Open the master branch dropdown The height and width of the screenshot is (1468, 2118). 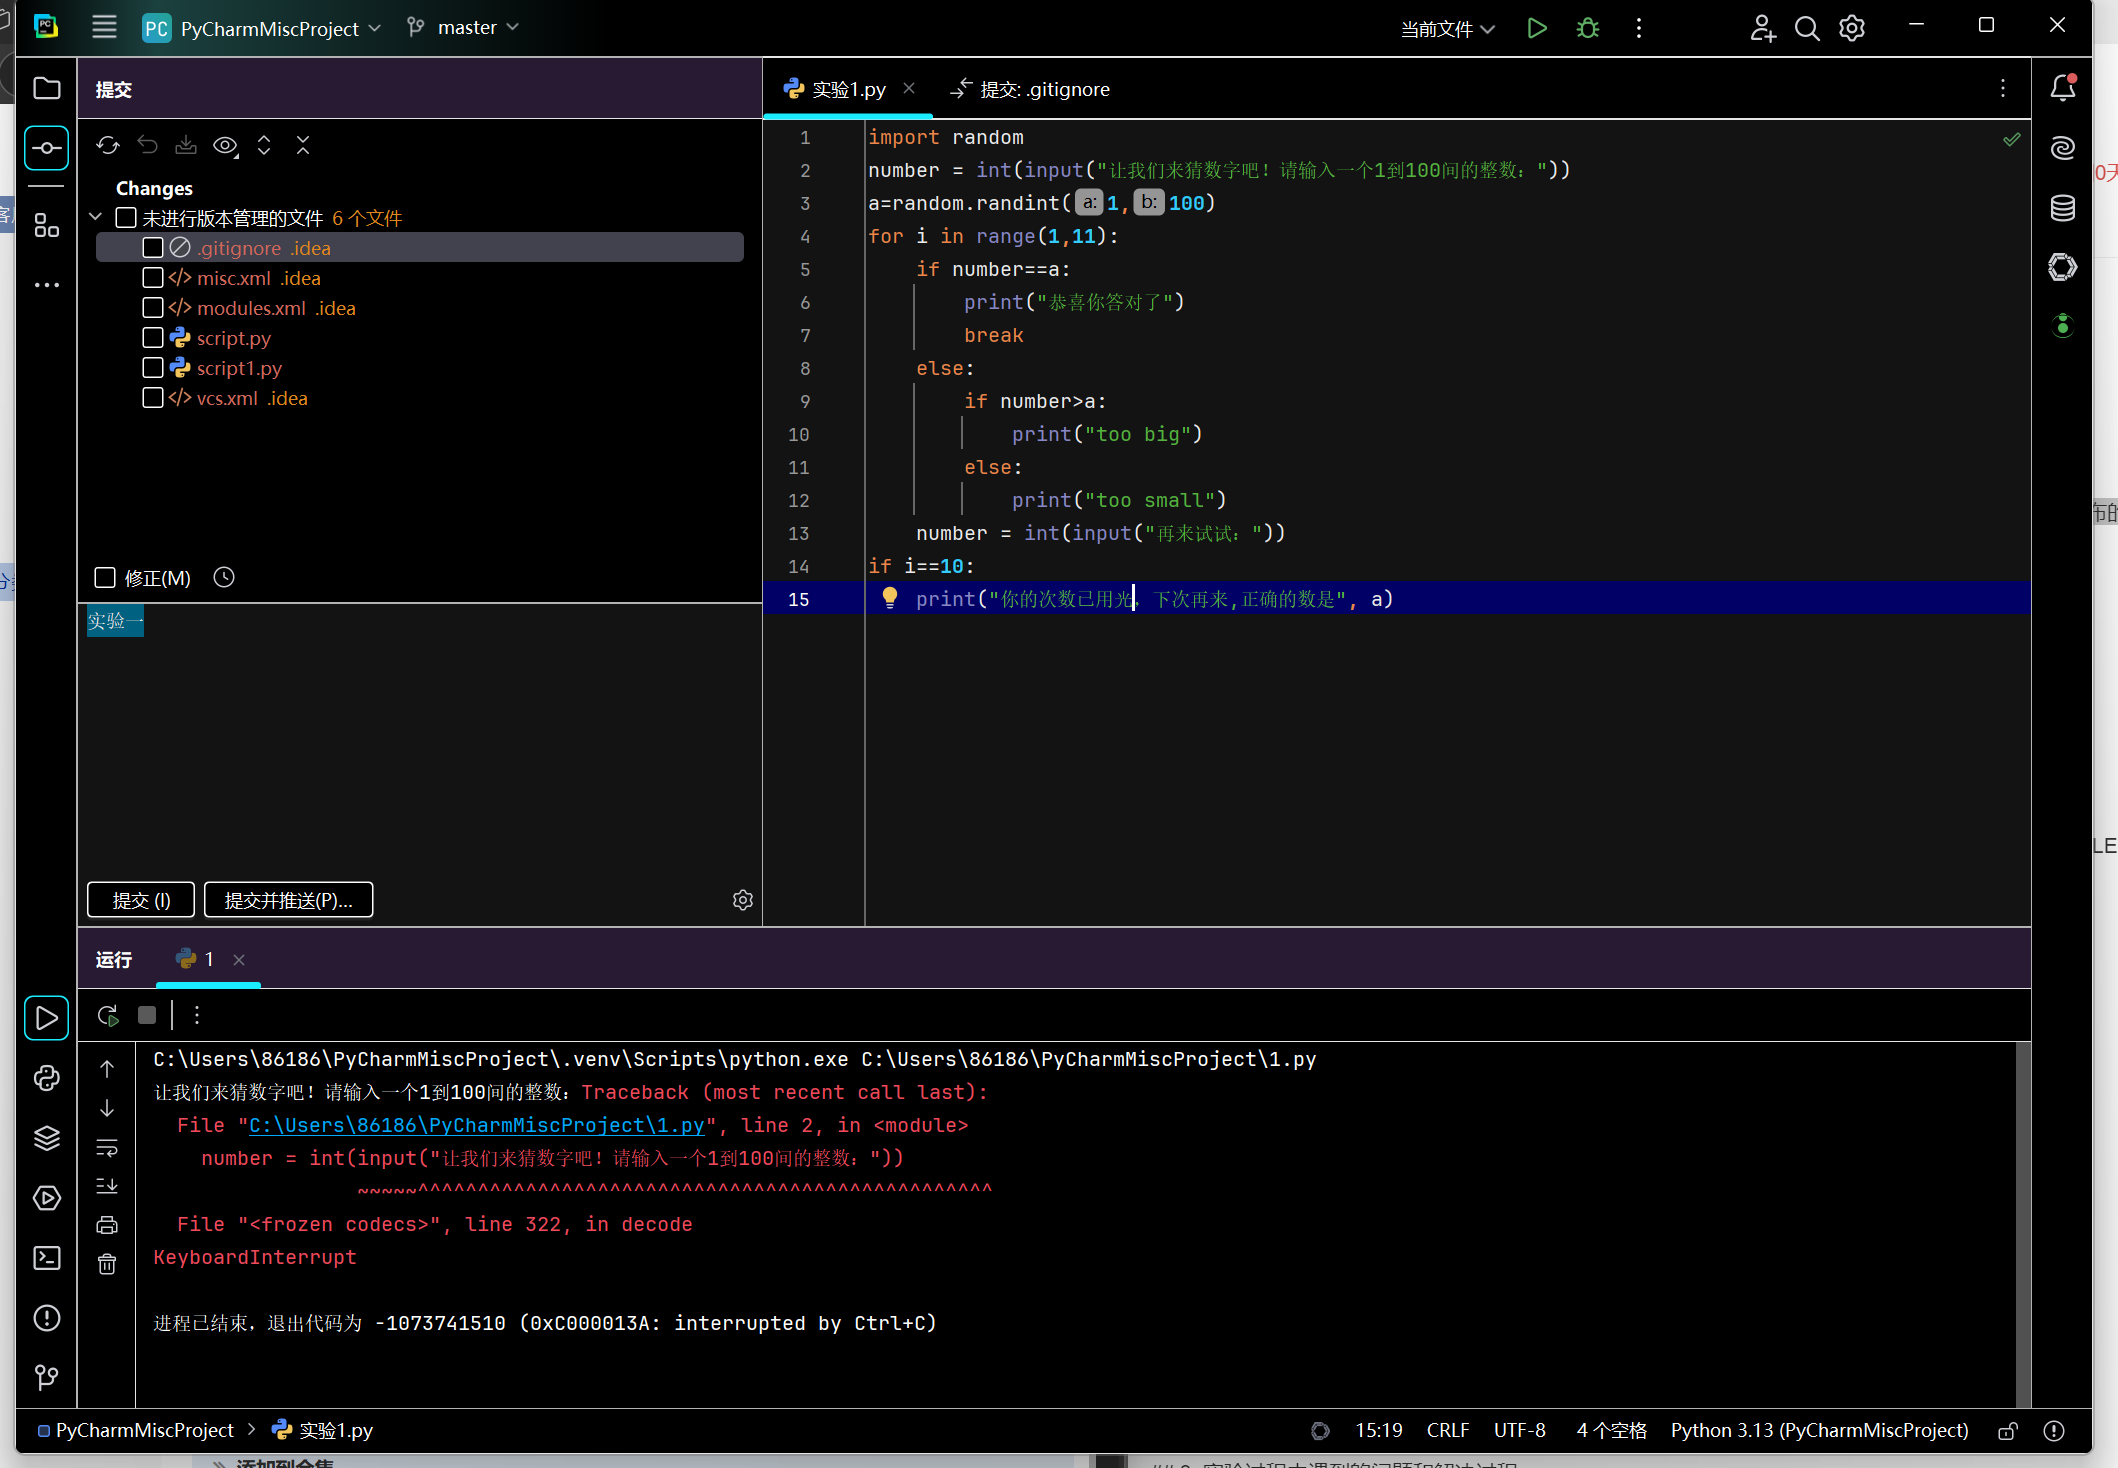465,28
